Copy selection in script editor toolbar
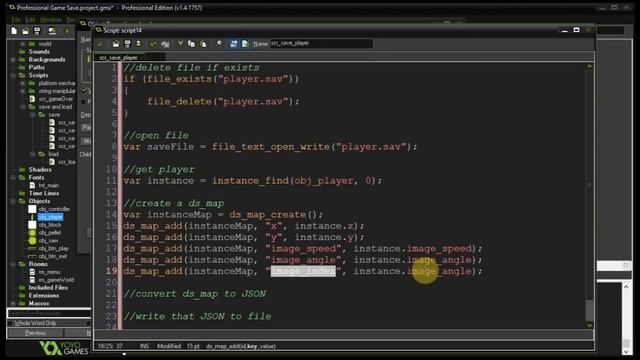This screenshot has height=360, width=640. pyautogui.click(x=191, y=44)
